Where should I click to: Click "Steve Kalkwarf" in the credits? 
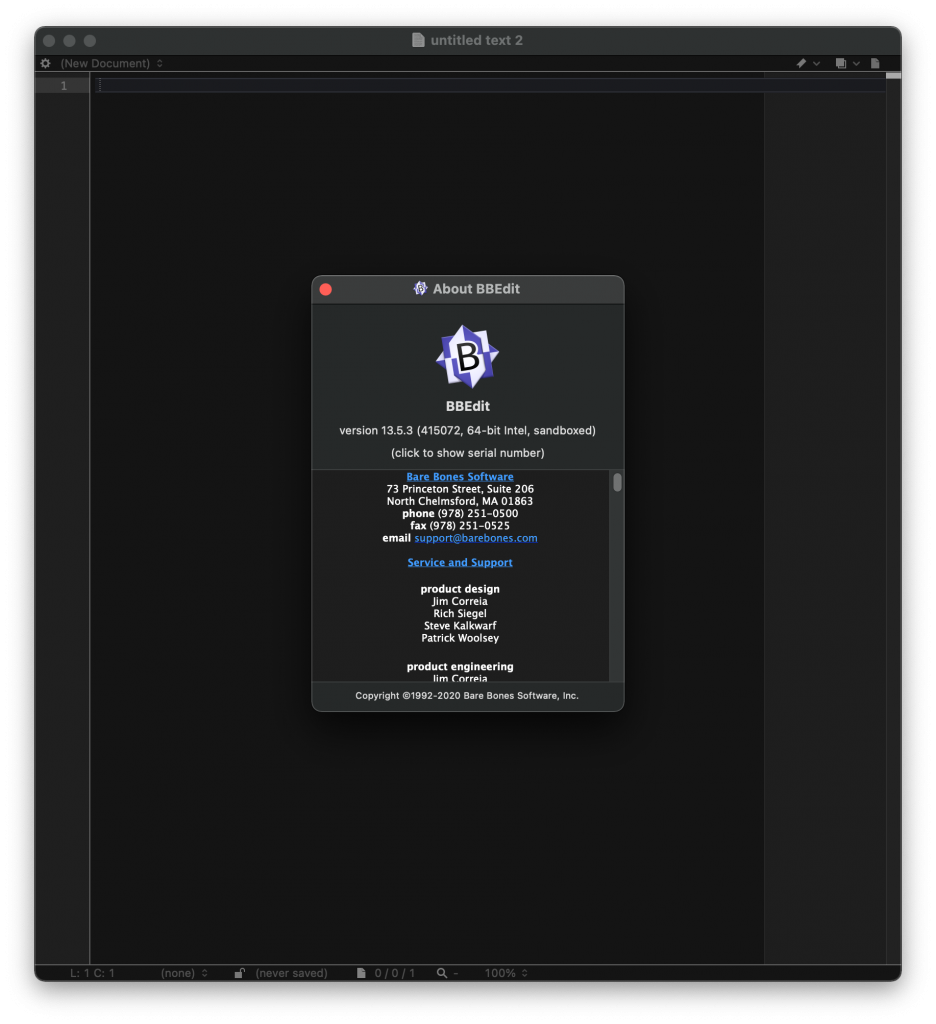(x=460, y=626)
